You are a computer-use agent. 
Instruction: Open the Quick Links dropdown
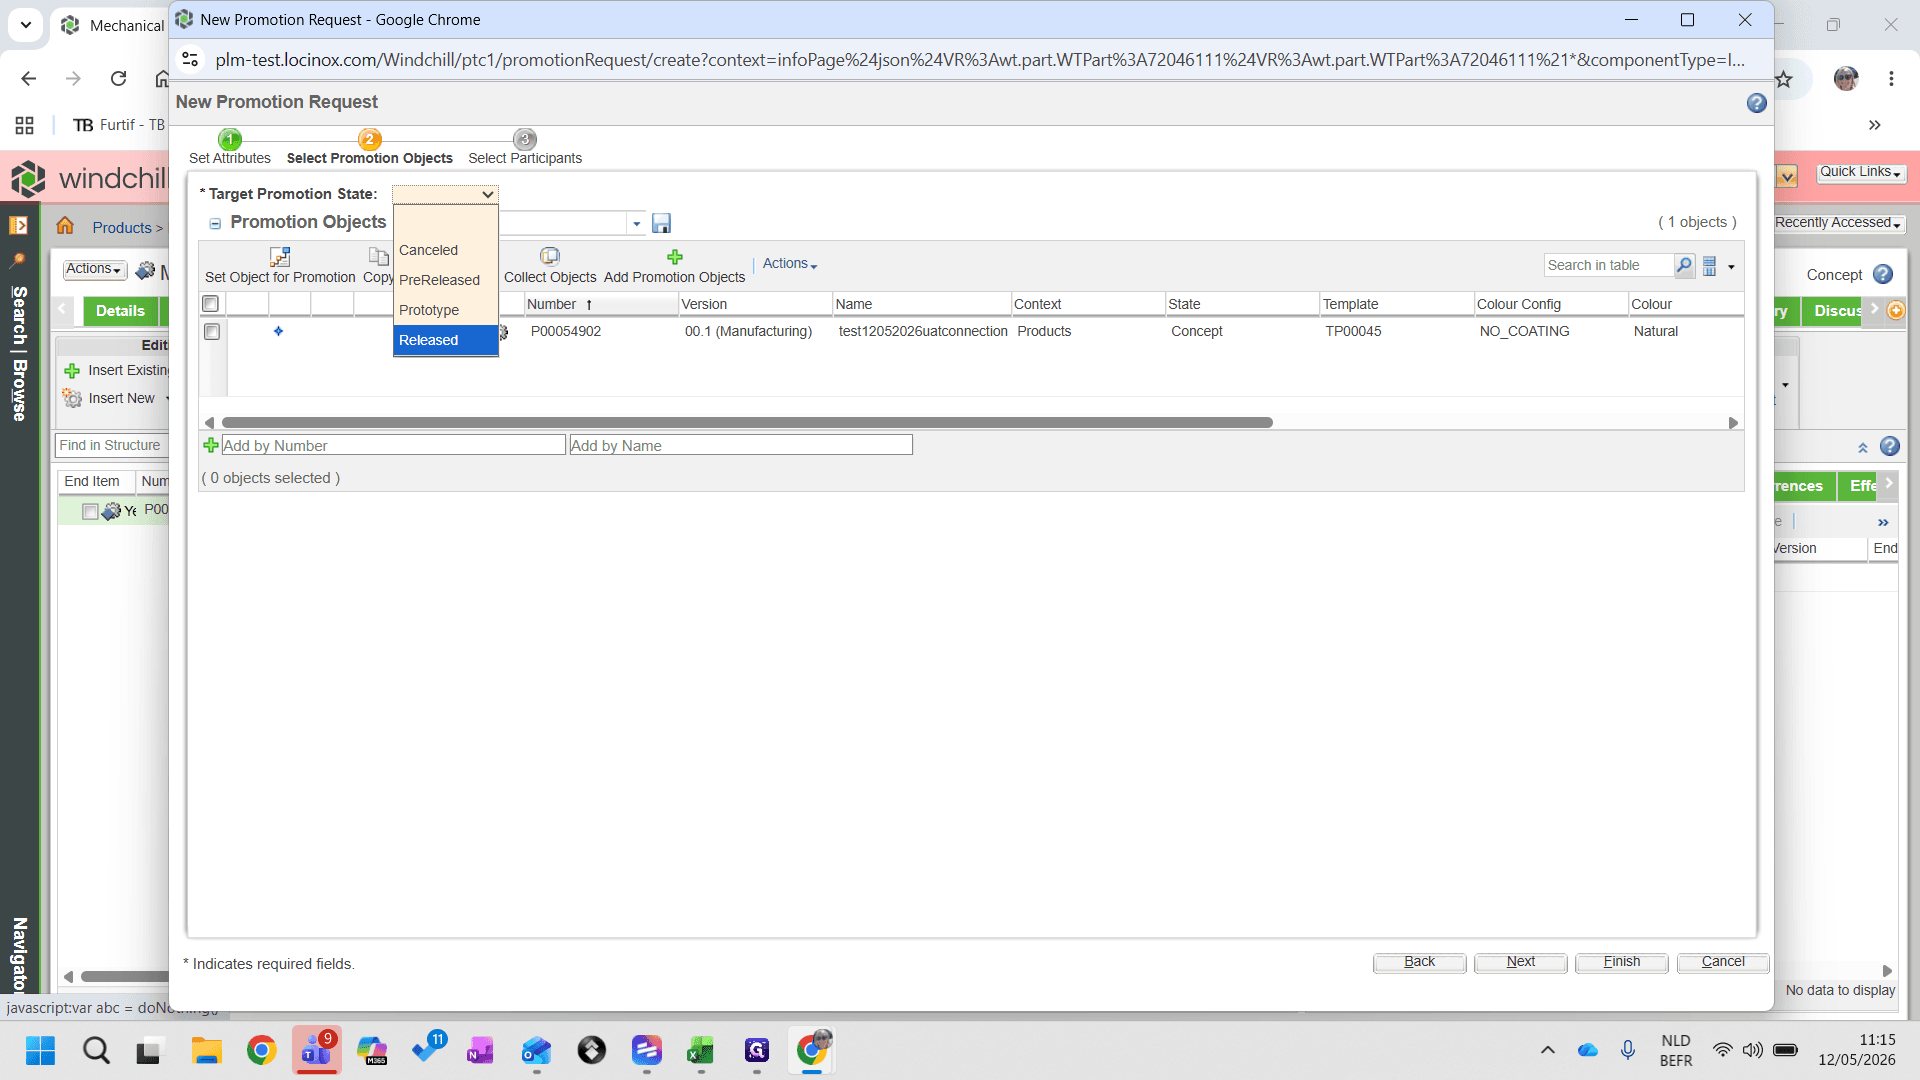[1860, 172]
